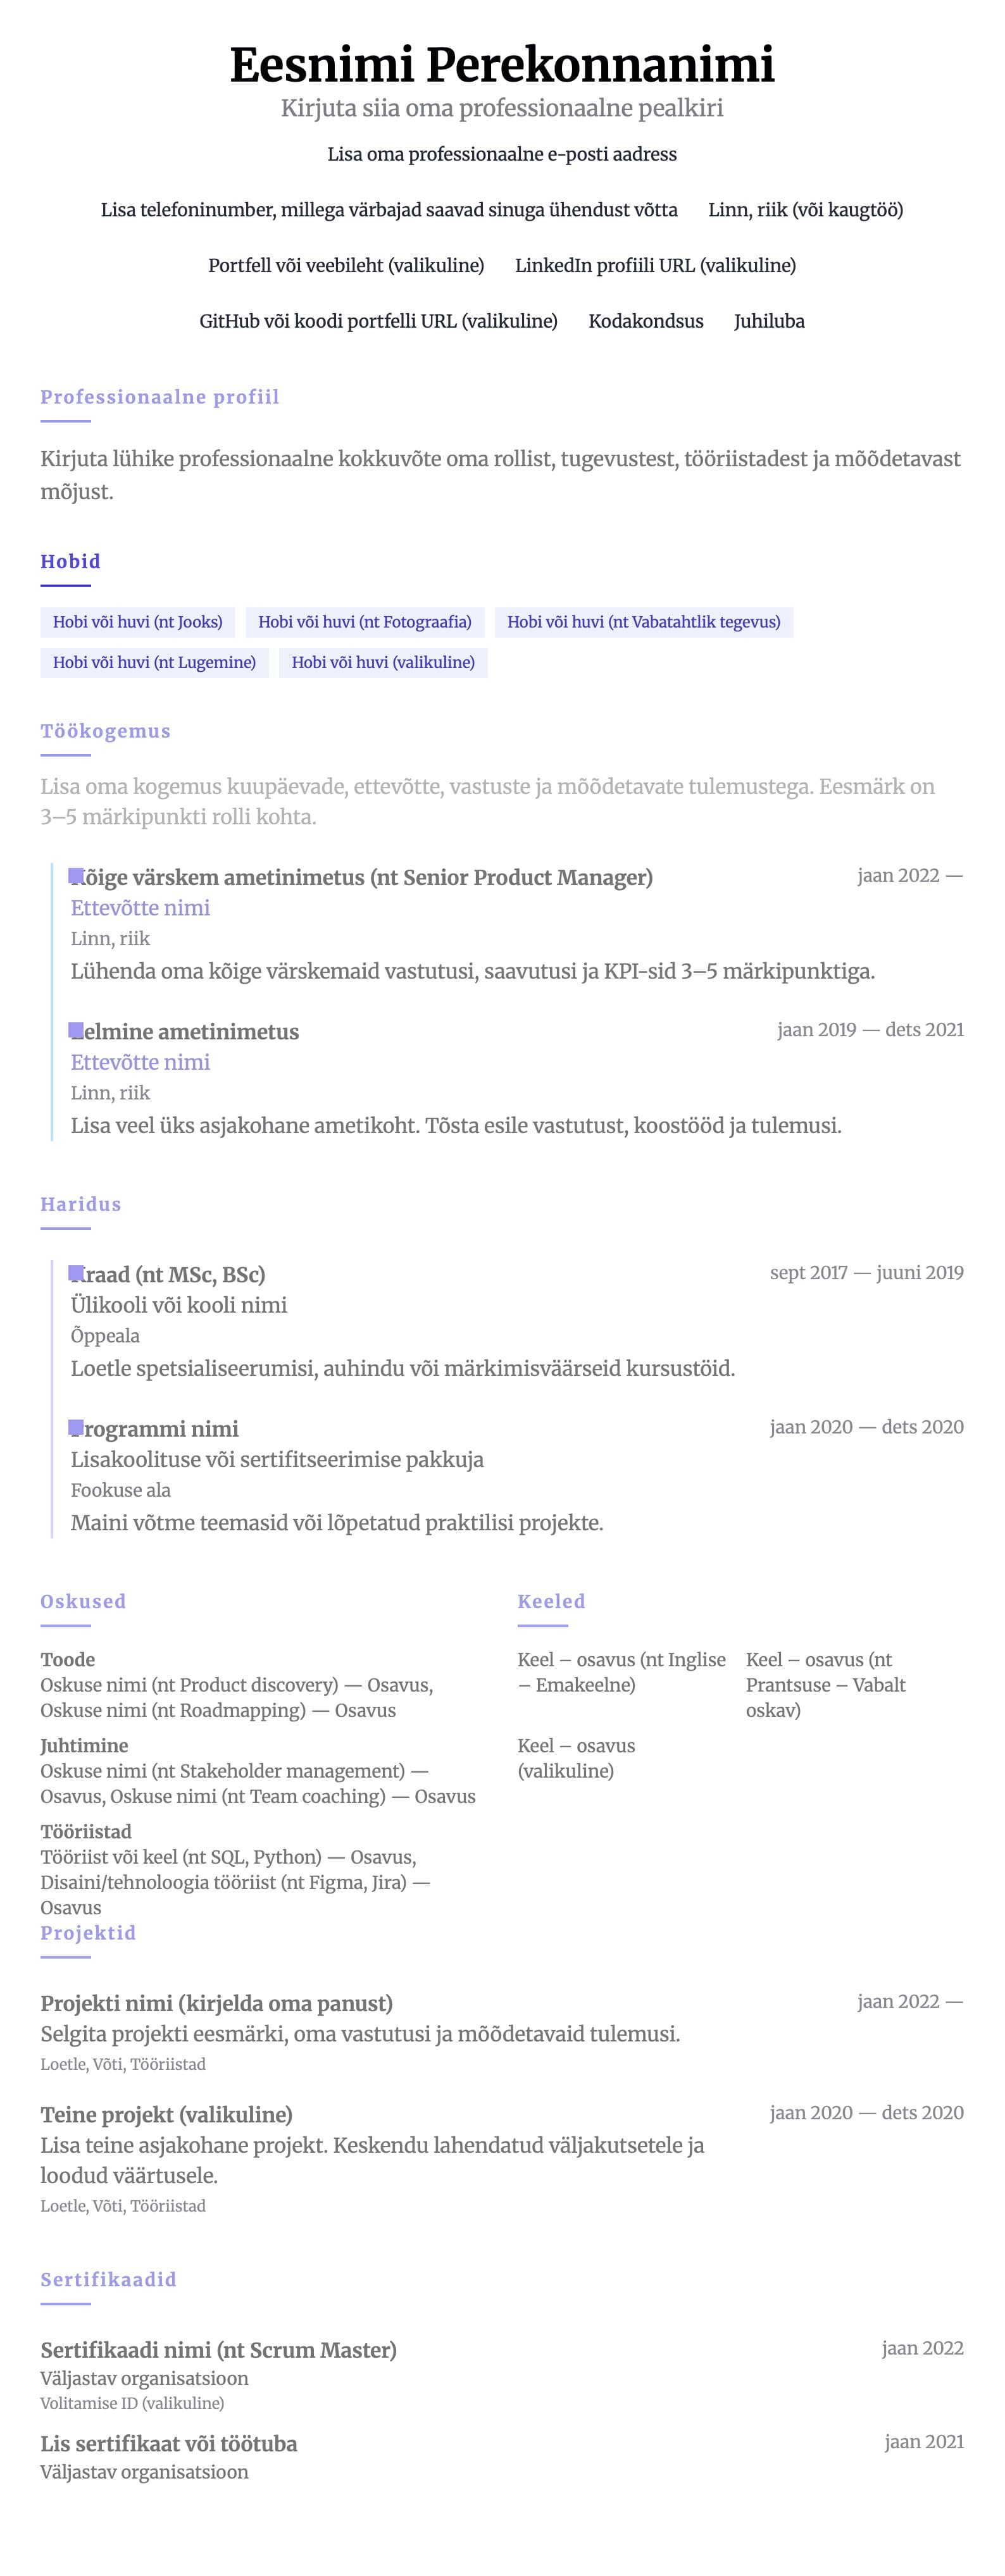Click the purple marker beside the latest job title
Screen dimensions: 1005x2576
coord(76,876)
